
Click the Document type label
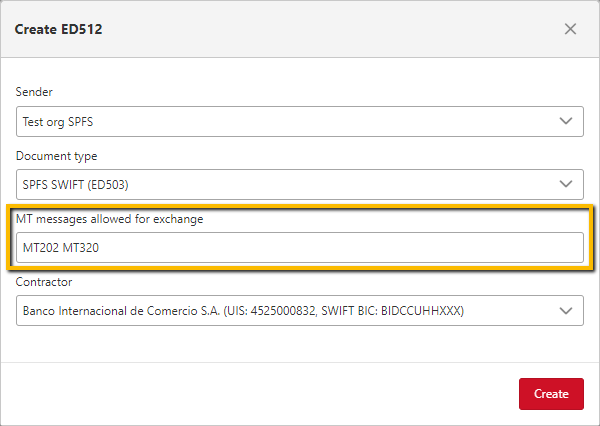point(56,156)
